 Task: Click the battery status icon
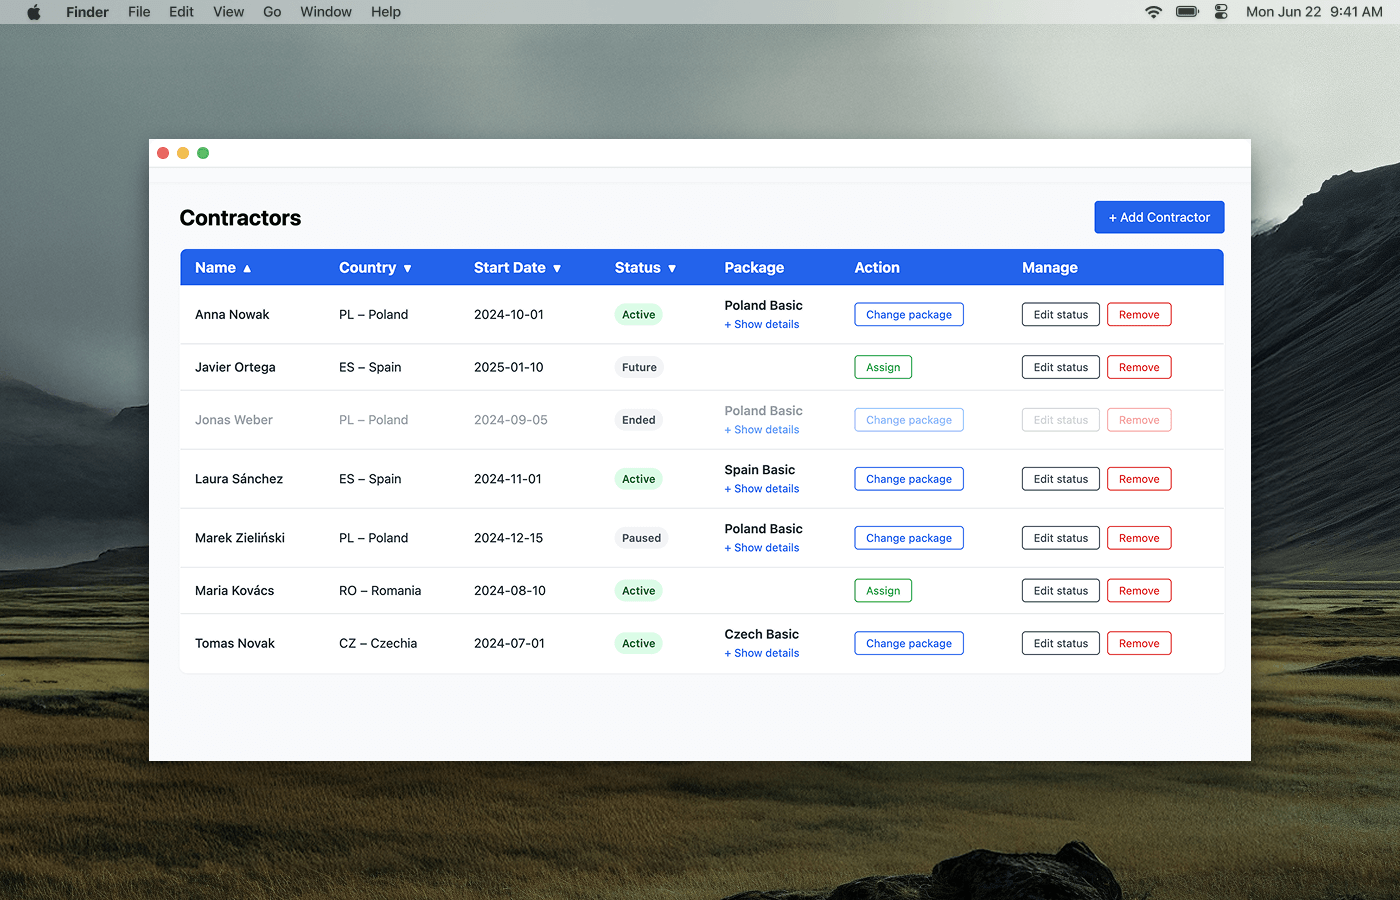tap(1187, 12)
